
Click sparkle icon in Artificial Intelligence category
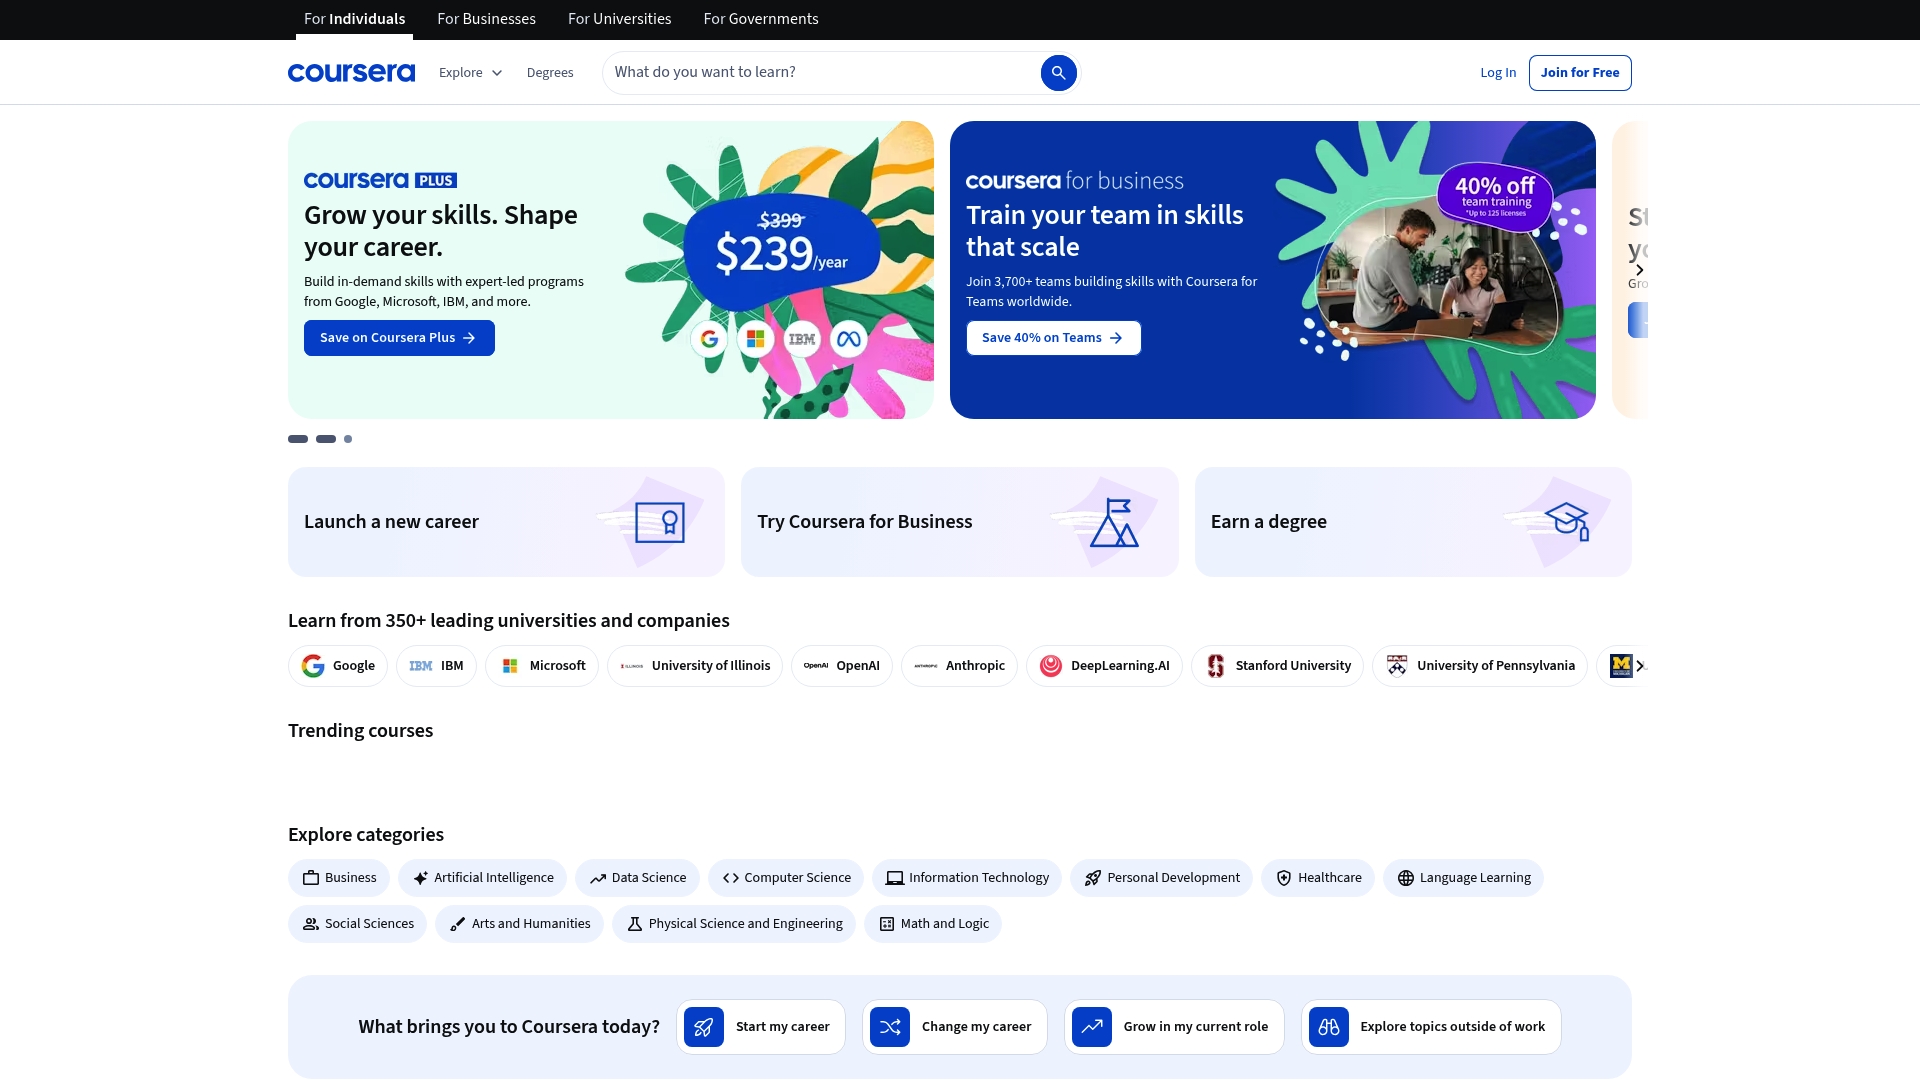[x=420, y=878]
